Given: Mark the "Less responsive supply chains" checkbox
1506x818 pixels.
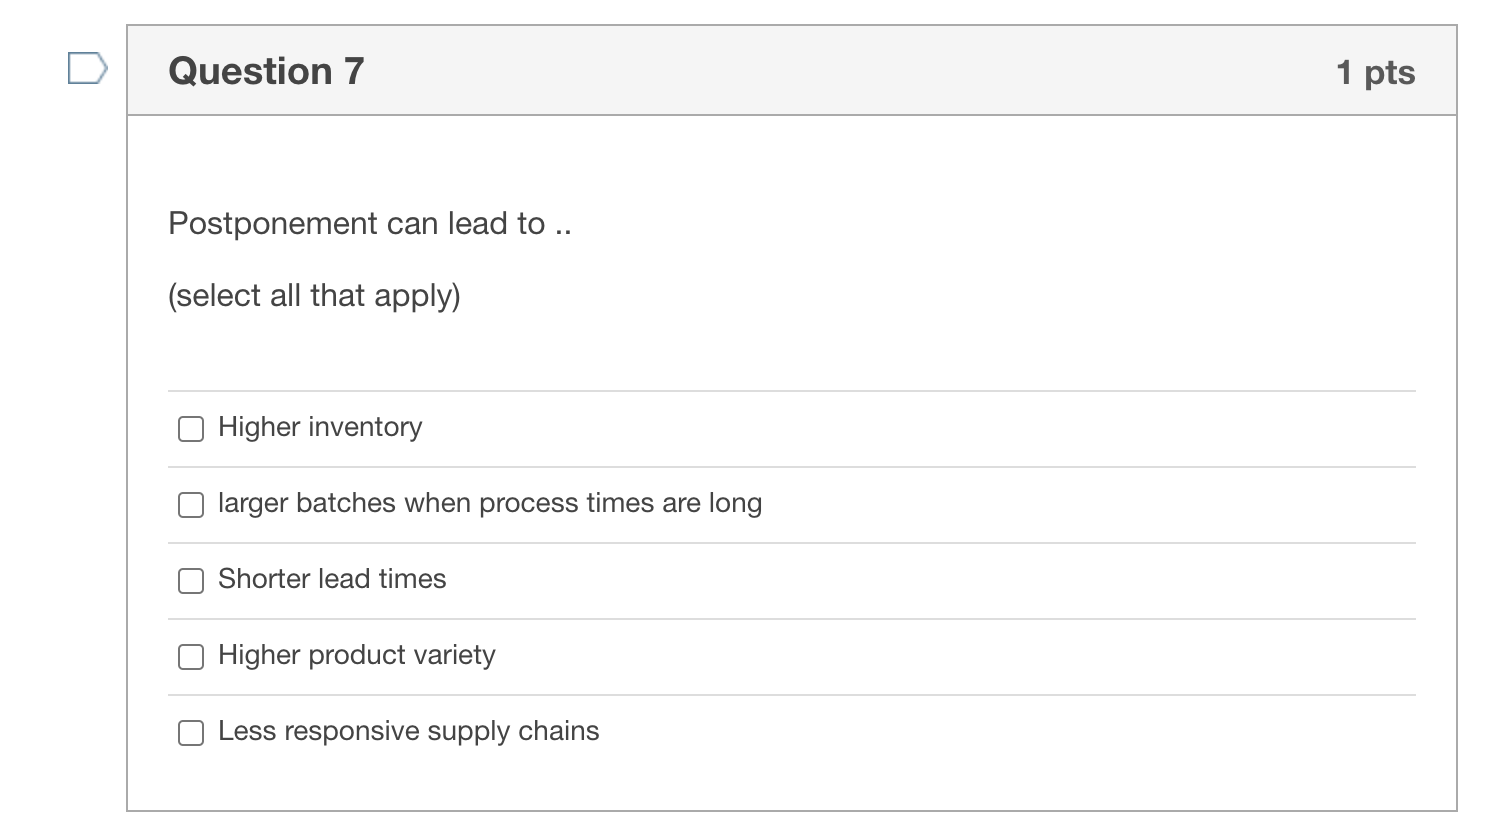Looking at the screenshot, I should (x=191, y=733).
